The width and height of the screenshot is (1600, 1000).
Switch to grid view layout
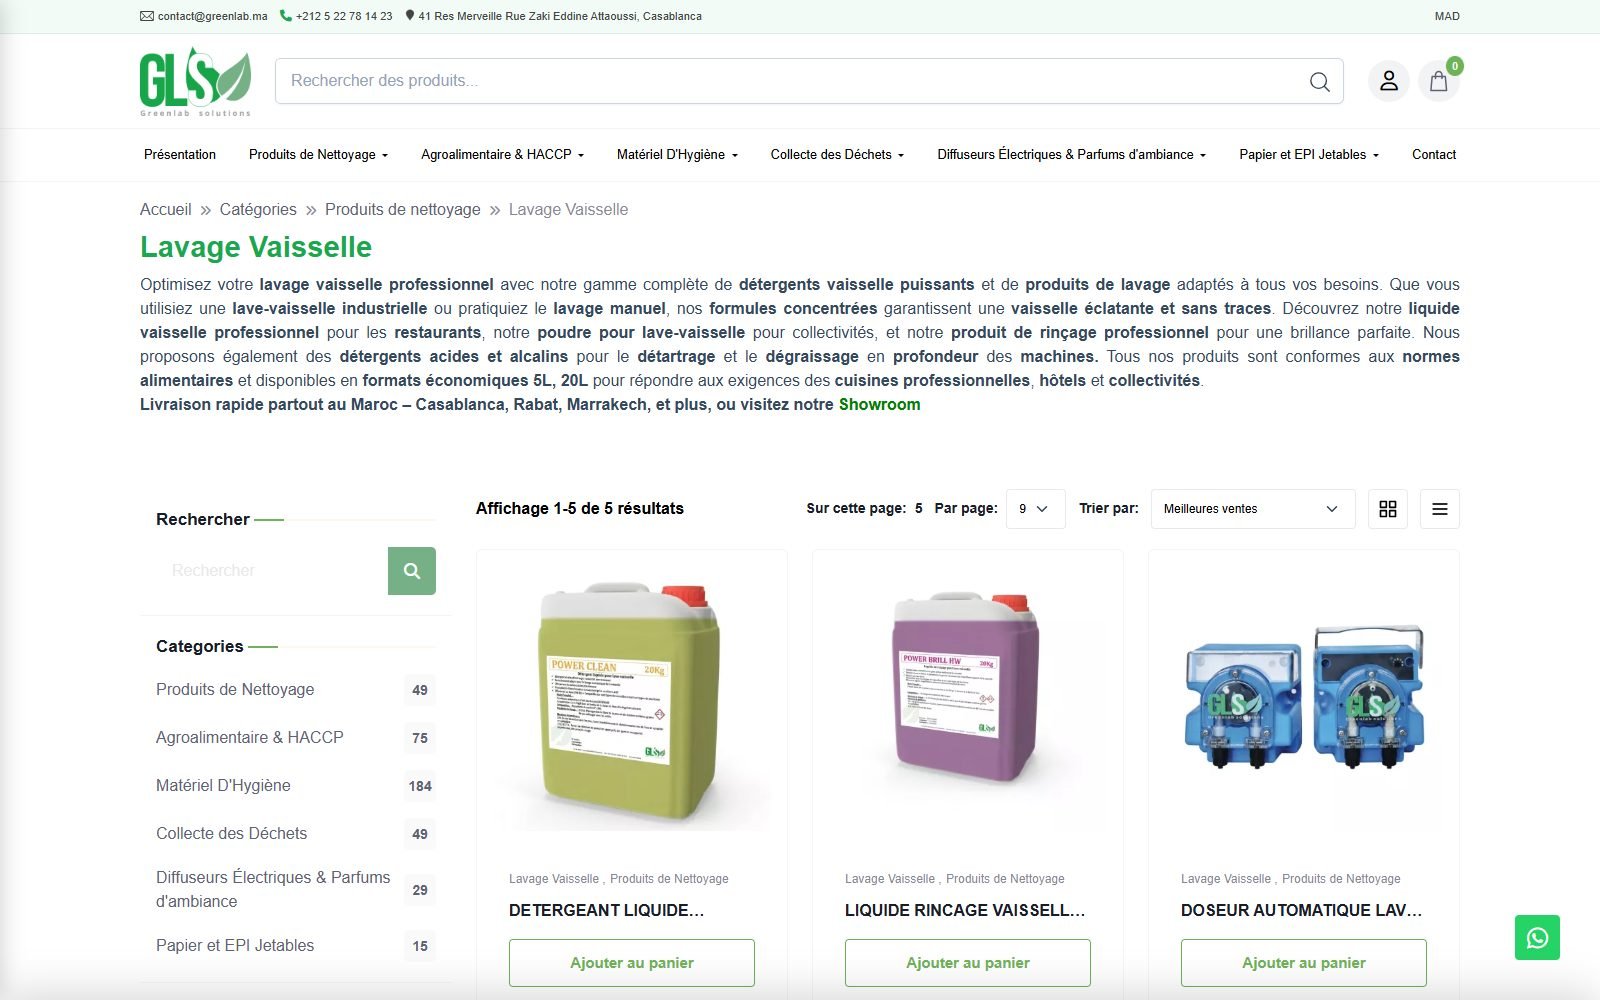pyautogui.click(x=1388, y=509)
